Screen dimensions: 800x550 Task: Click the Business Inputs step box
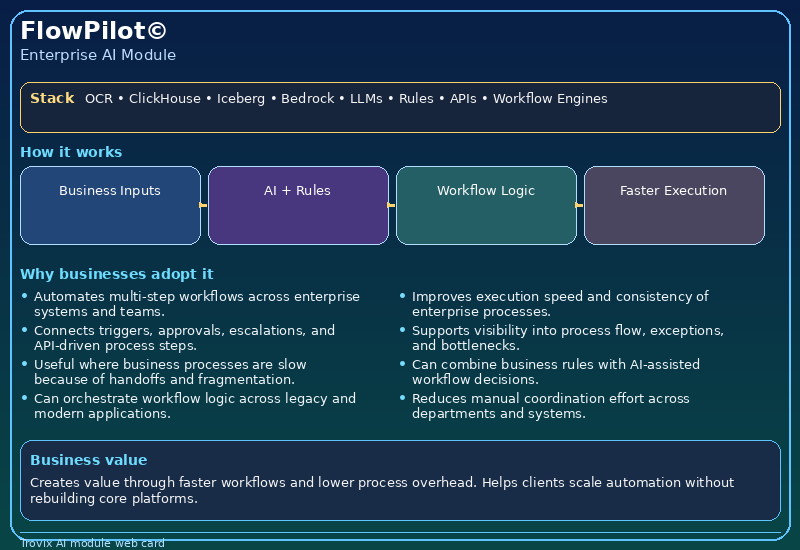click(110, 205)
